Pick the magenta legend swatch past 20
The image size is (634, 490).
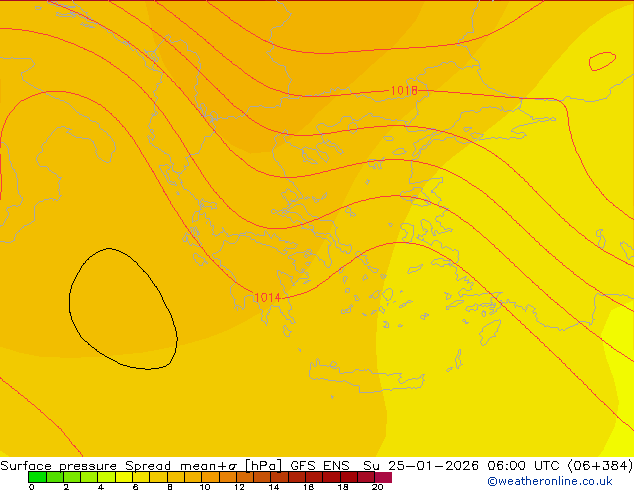tap(383, 477)
